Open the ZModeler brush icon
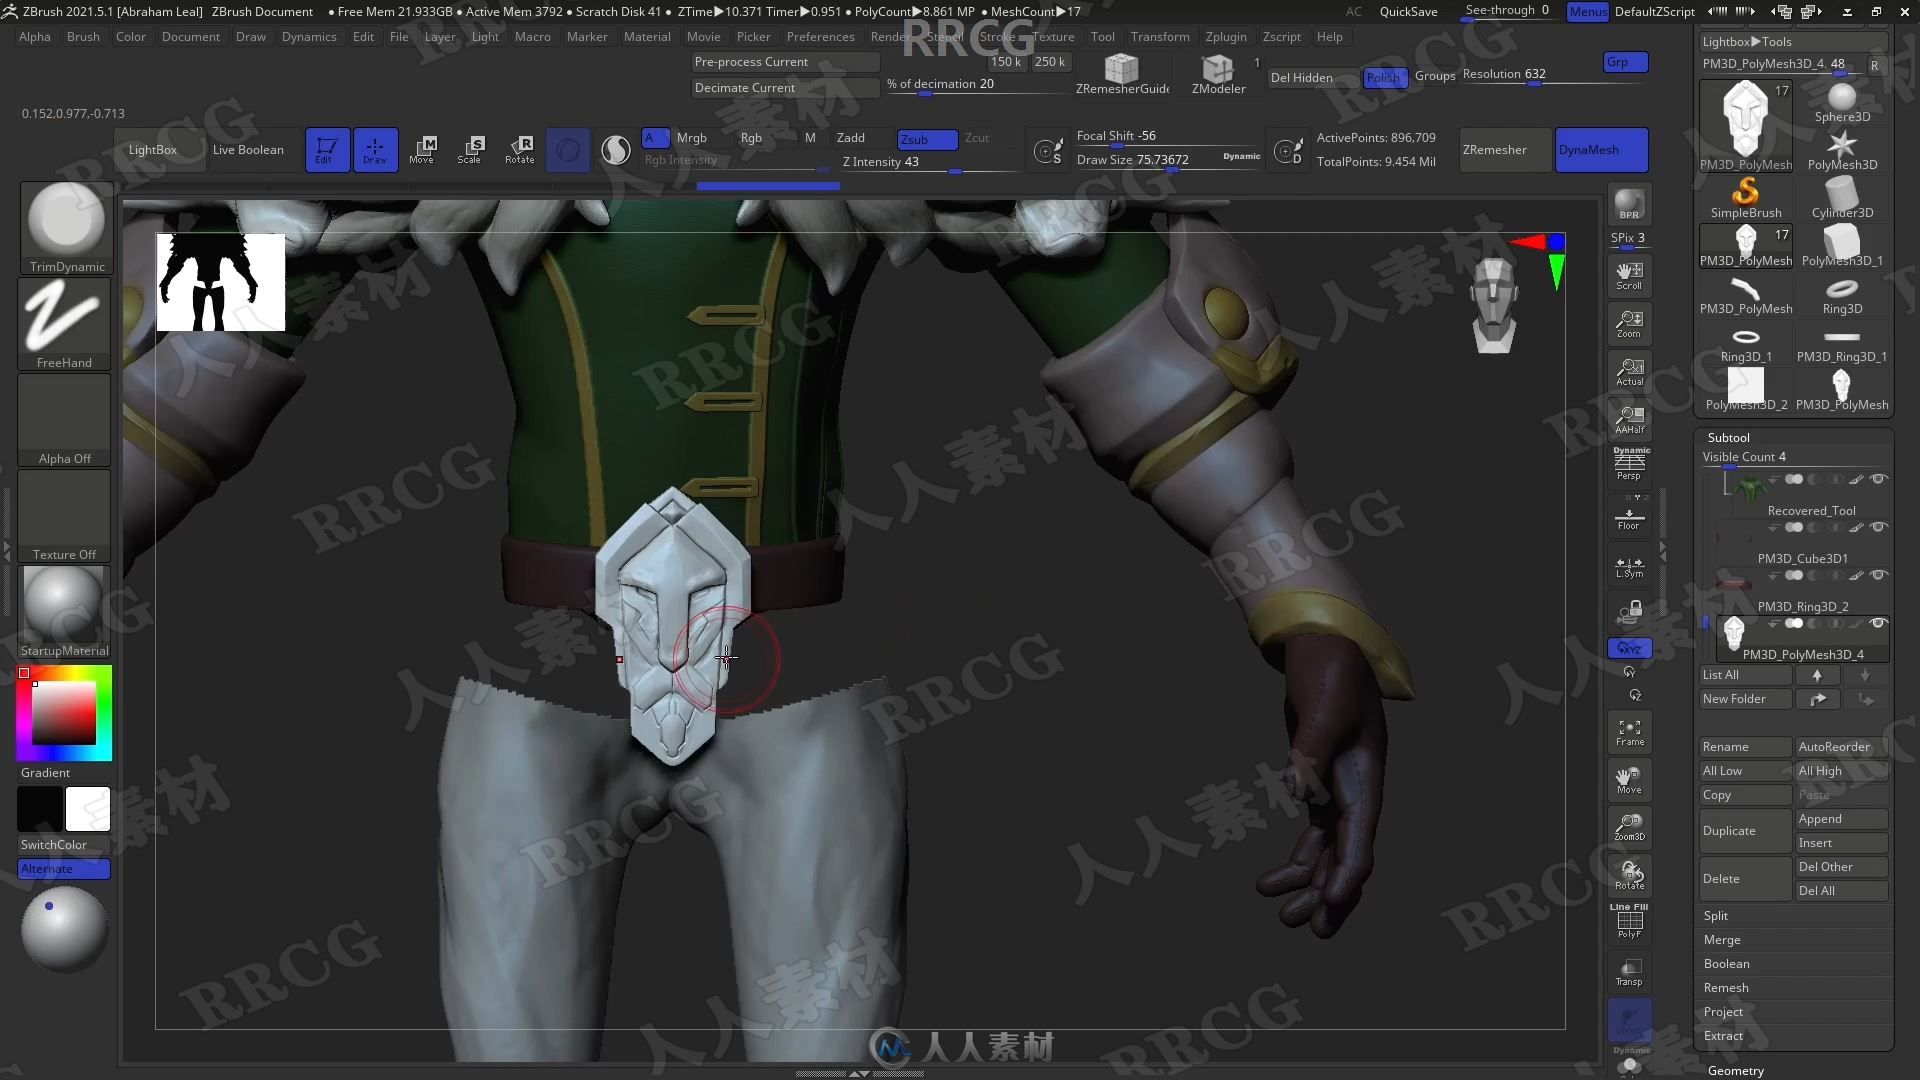The height and width of the screenshot is (1080, 1920). click(1218, 74)
